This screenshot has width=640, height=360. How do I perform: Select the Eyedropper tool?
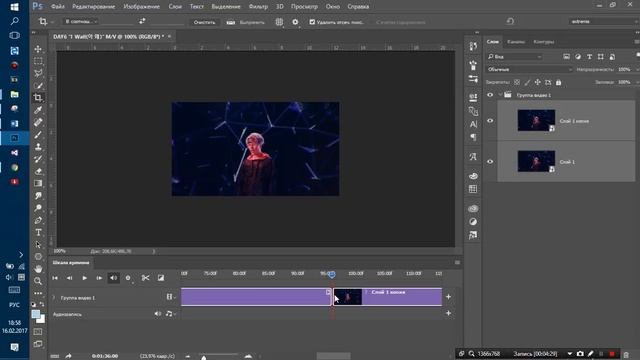click(38, 110)
